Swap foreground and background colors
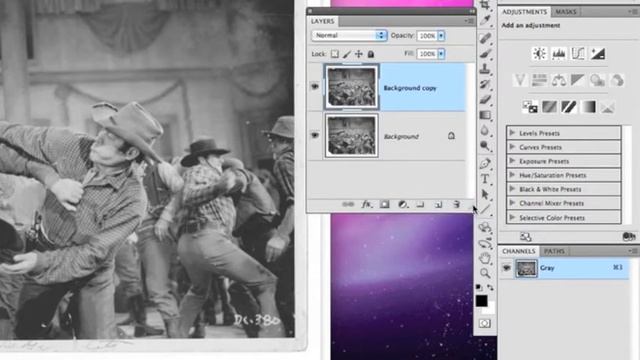The width and height of the screenshot is (640, 360). click(x=491, y=288)
